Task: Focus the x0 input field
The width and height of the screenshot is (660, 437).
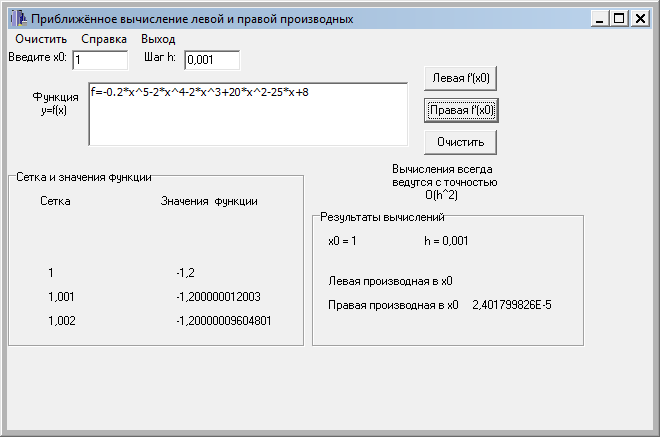Action: point(100,60)
